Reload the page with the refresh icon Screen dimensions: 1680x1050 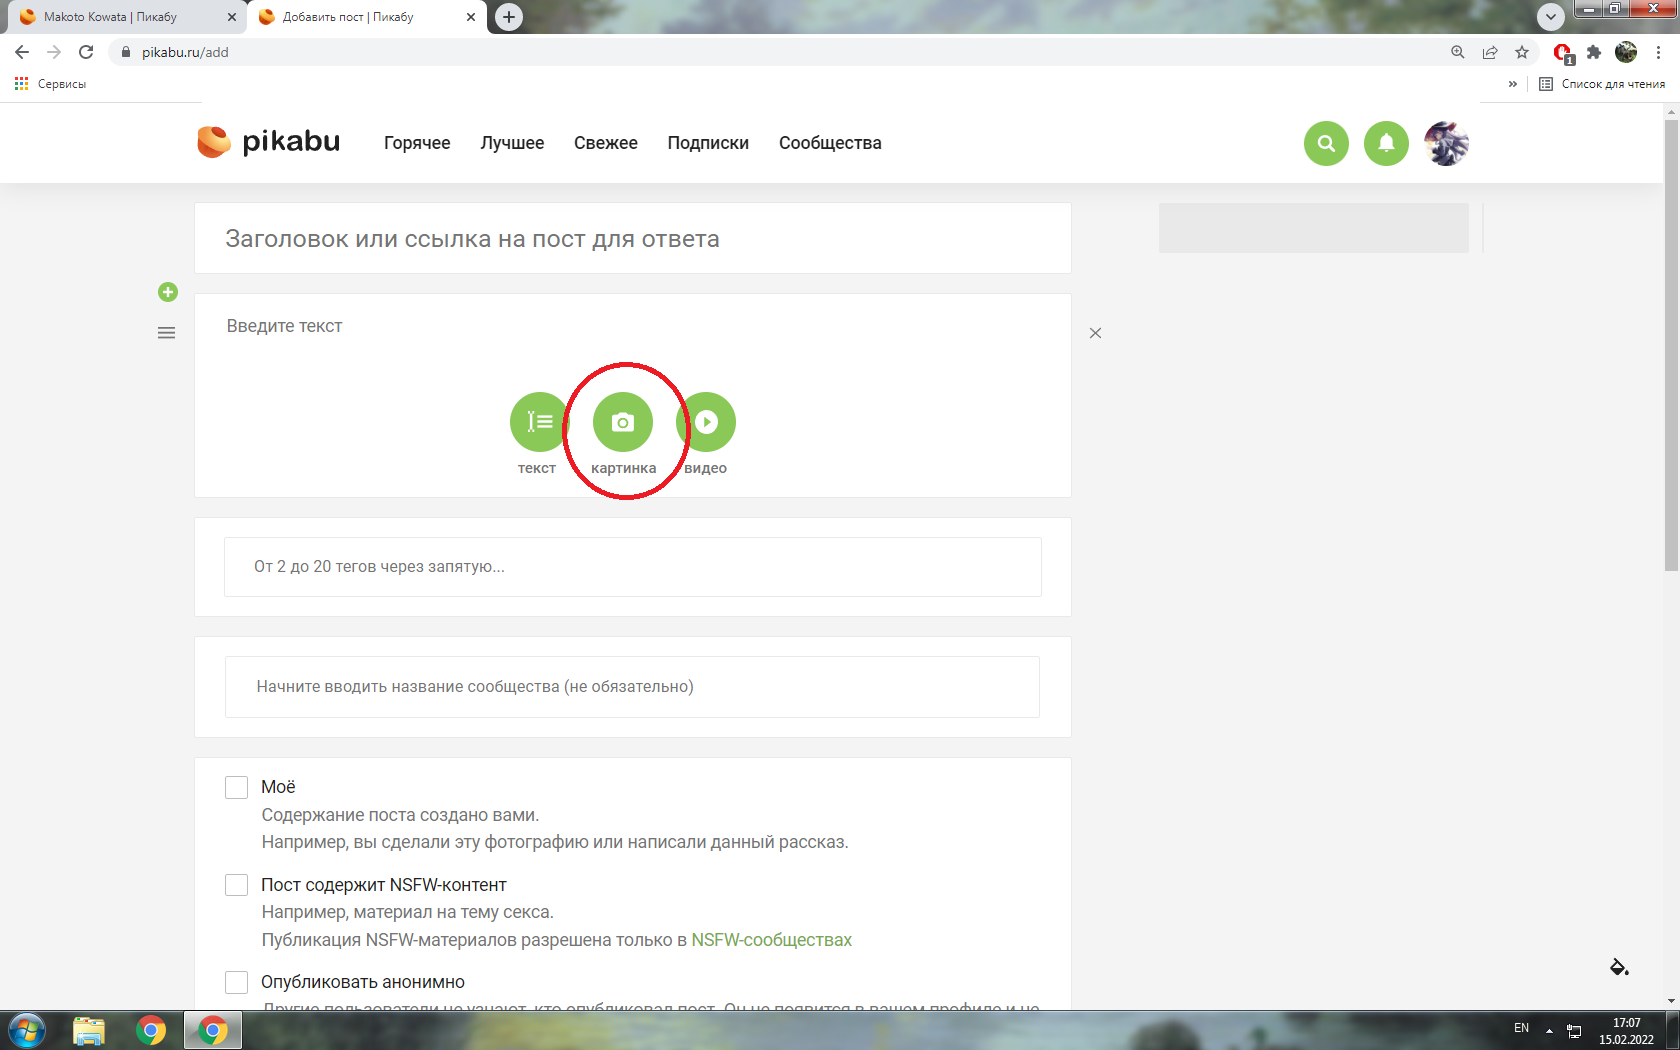tap(86, 52)
